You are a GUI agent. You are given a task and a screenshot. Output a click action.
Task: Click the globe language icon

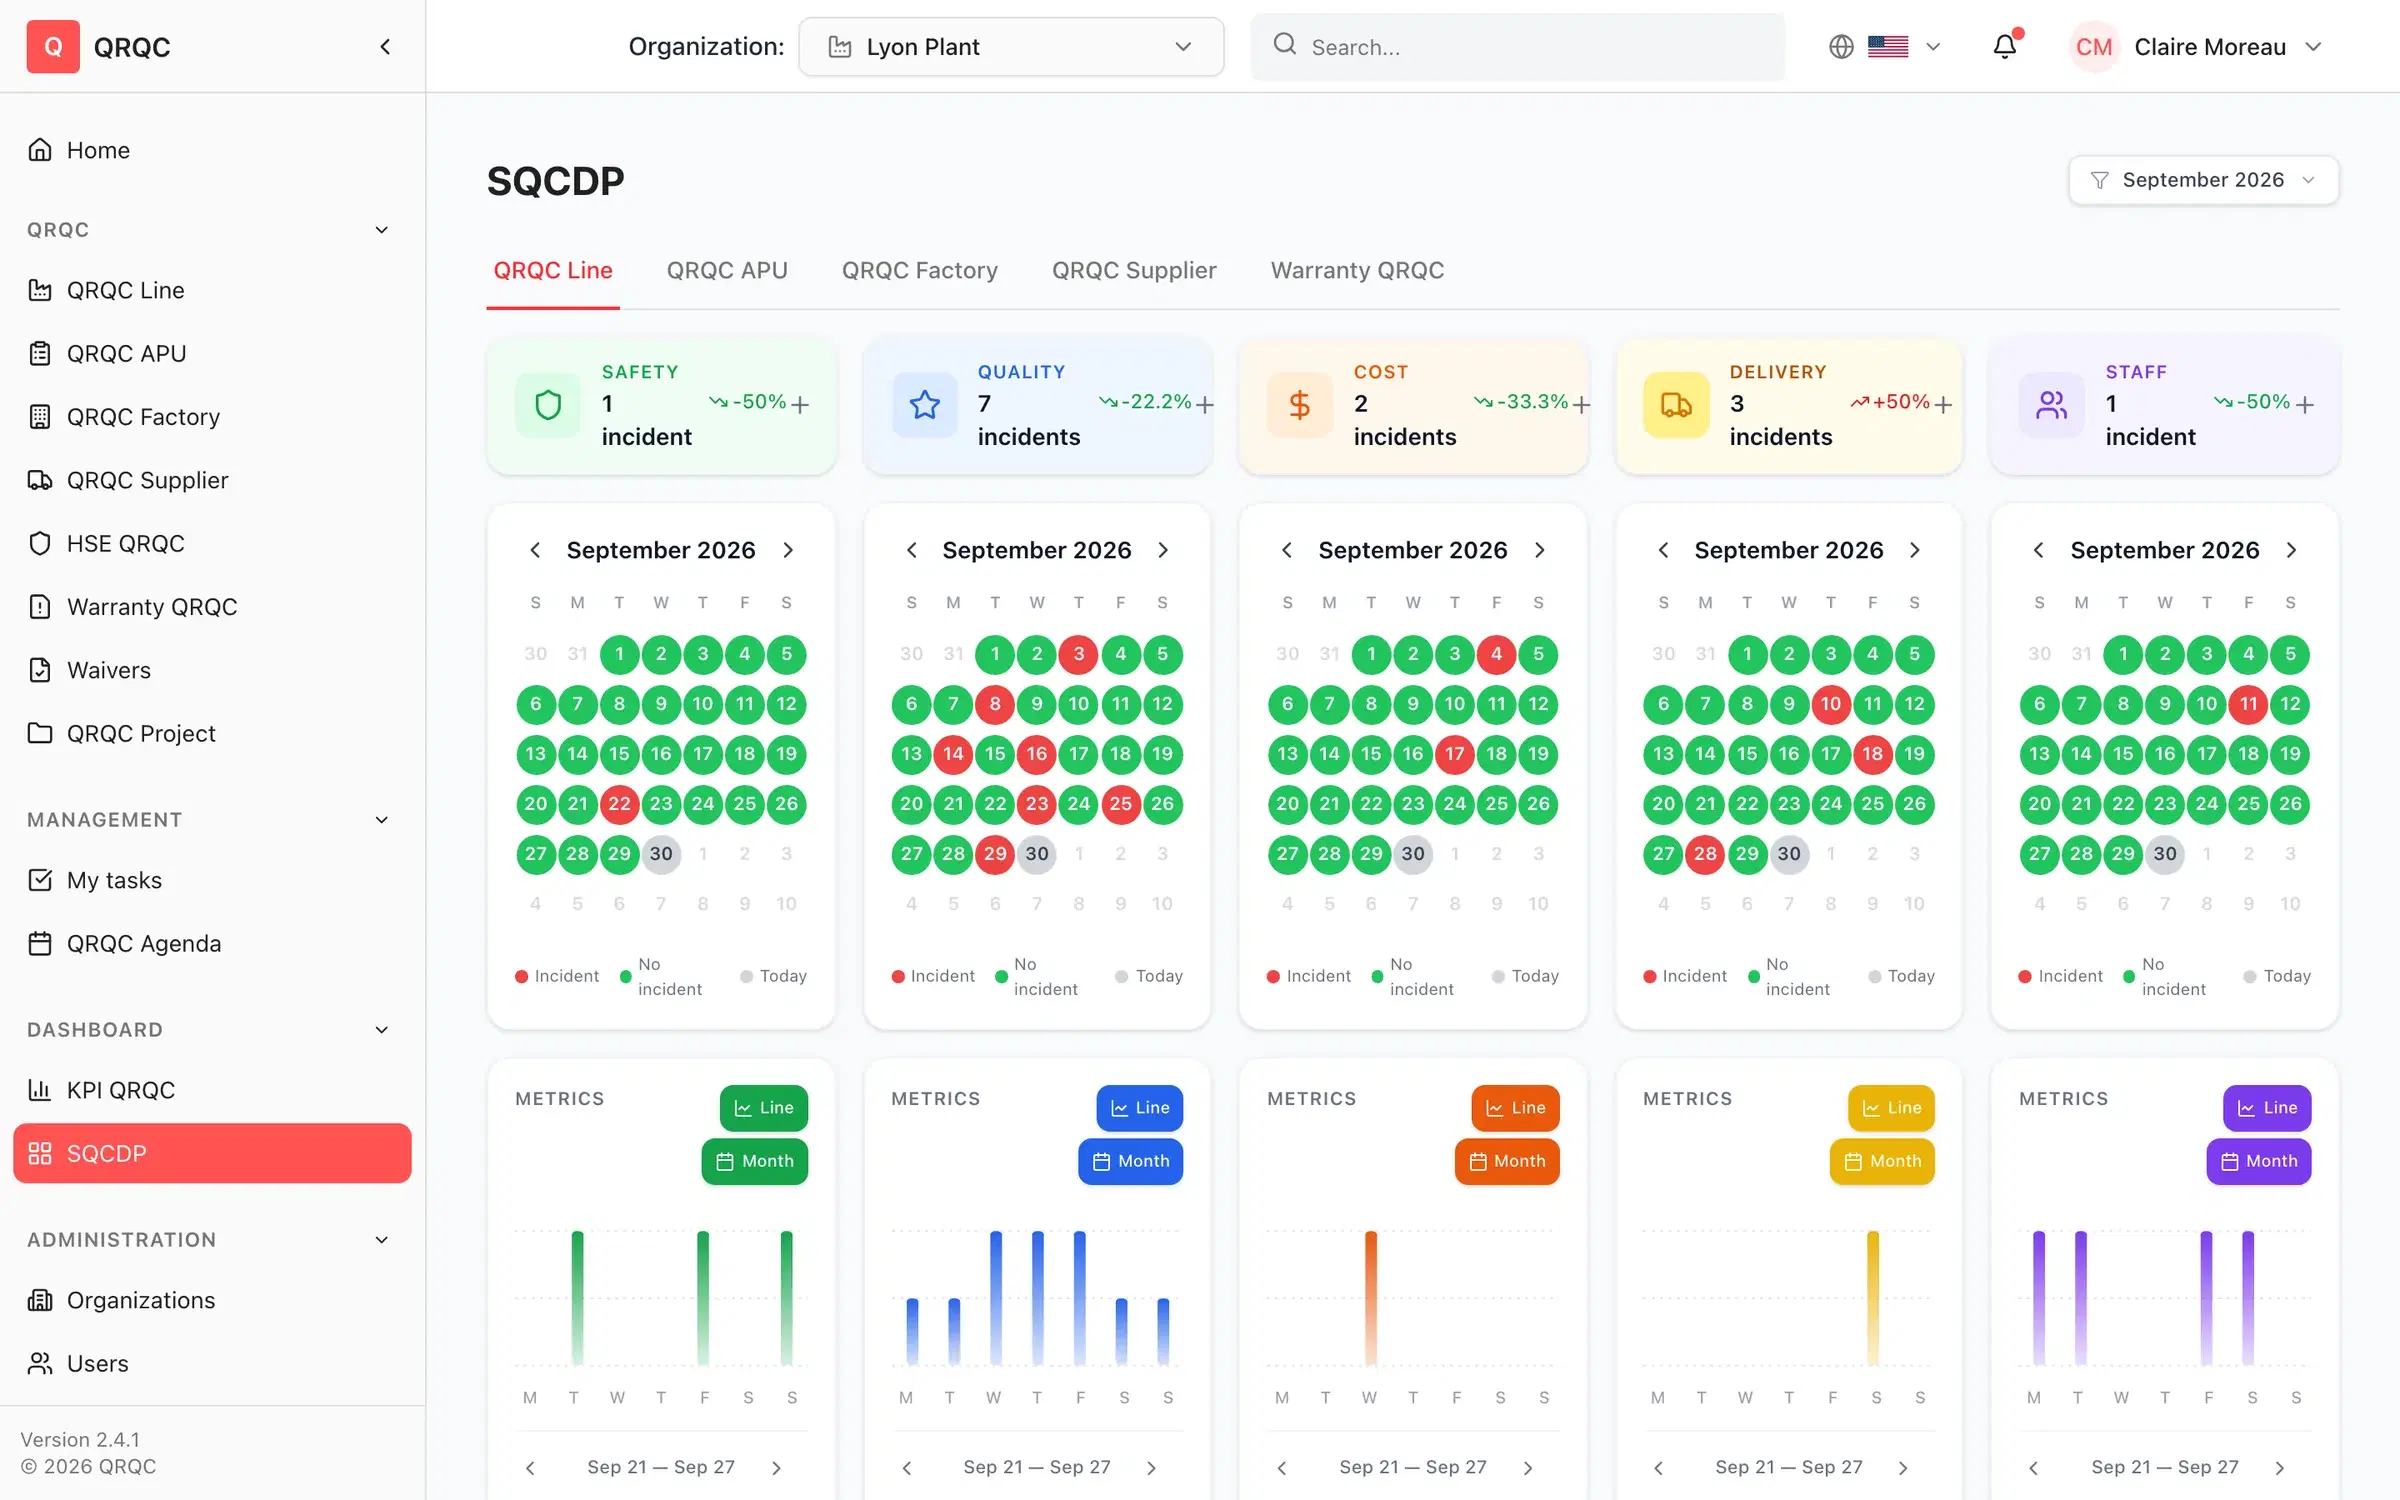[x=1841, y=47]
